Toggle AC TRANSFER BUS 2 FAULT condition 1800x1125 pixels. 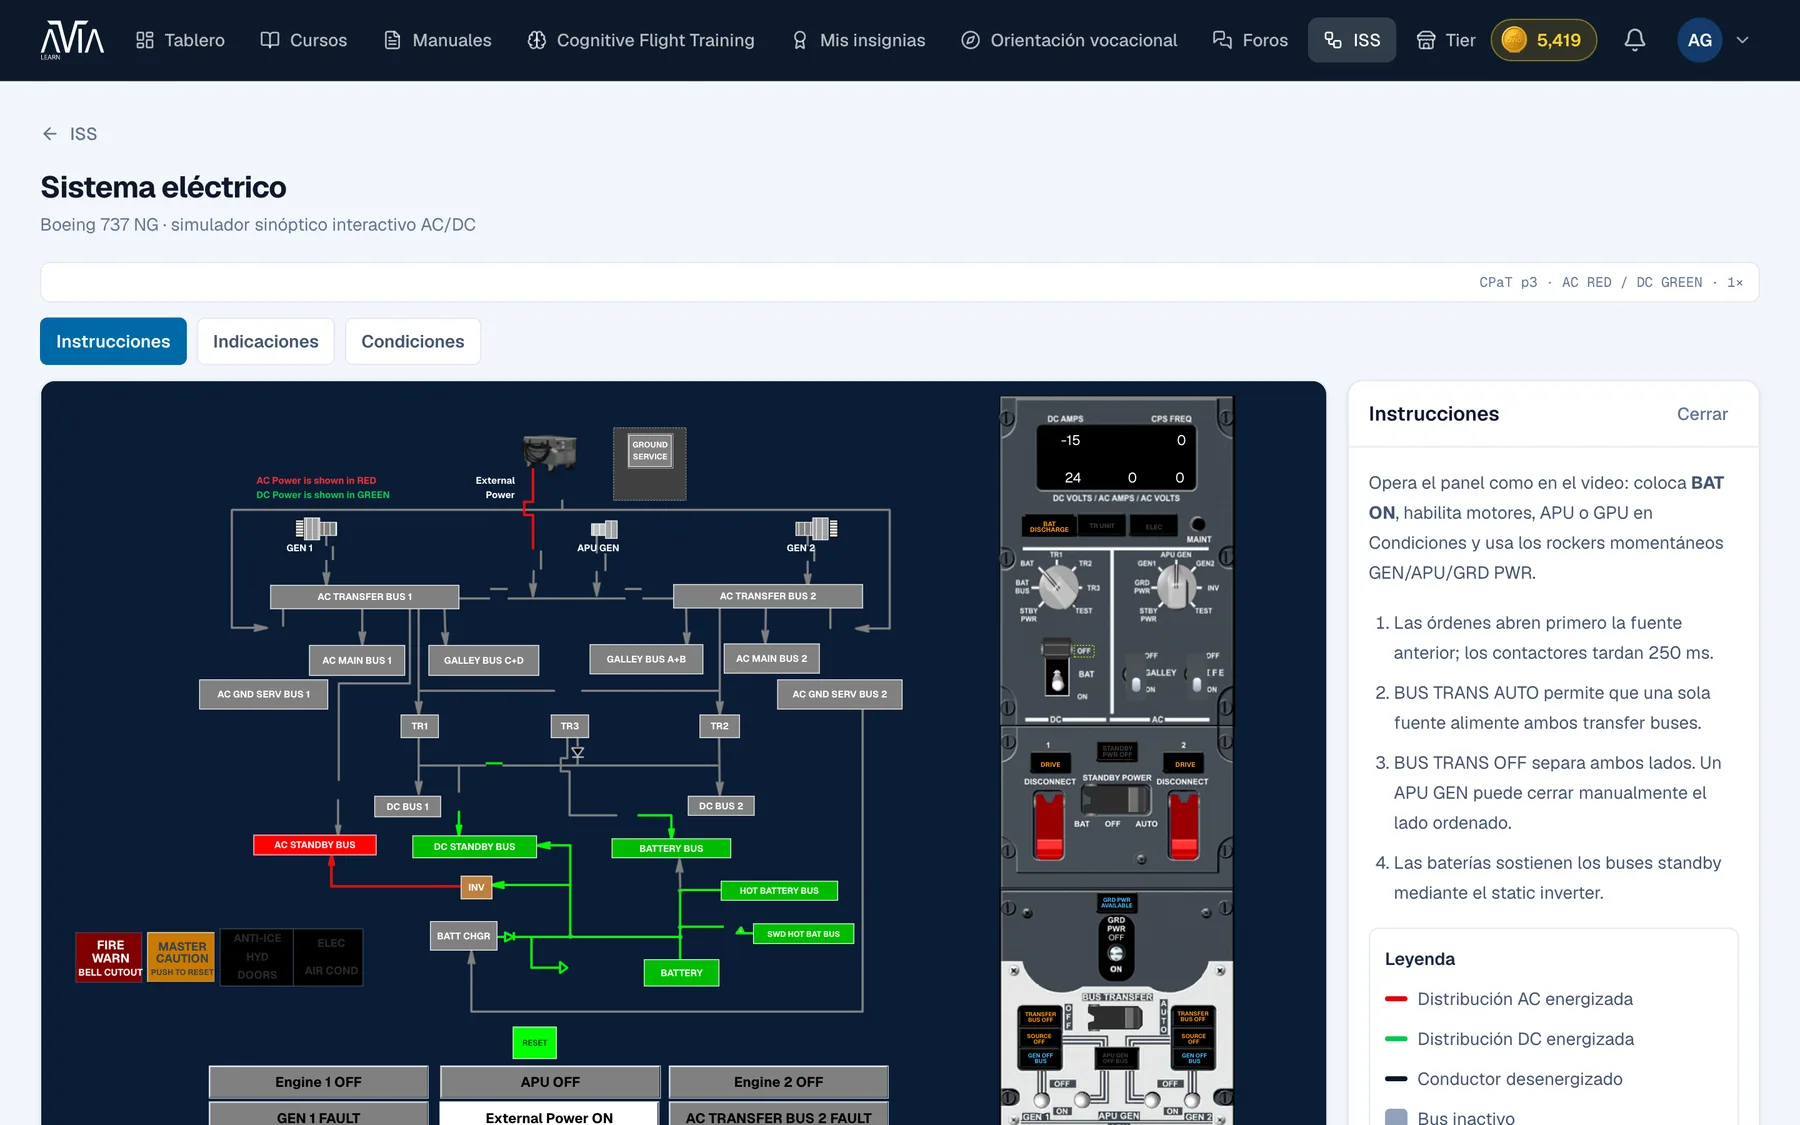click(778, 1114)
